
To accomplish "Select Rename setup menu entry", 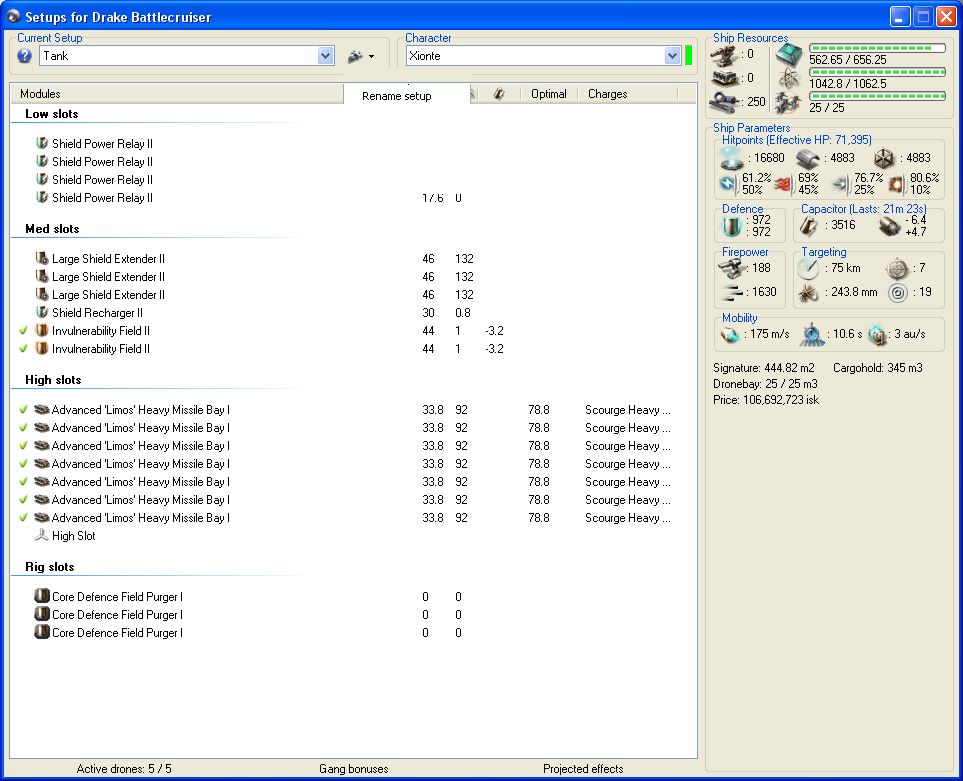I will coord(397,96).
